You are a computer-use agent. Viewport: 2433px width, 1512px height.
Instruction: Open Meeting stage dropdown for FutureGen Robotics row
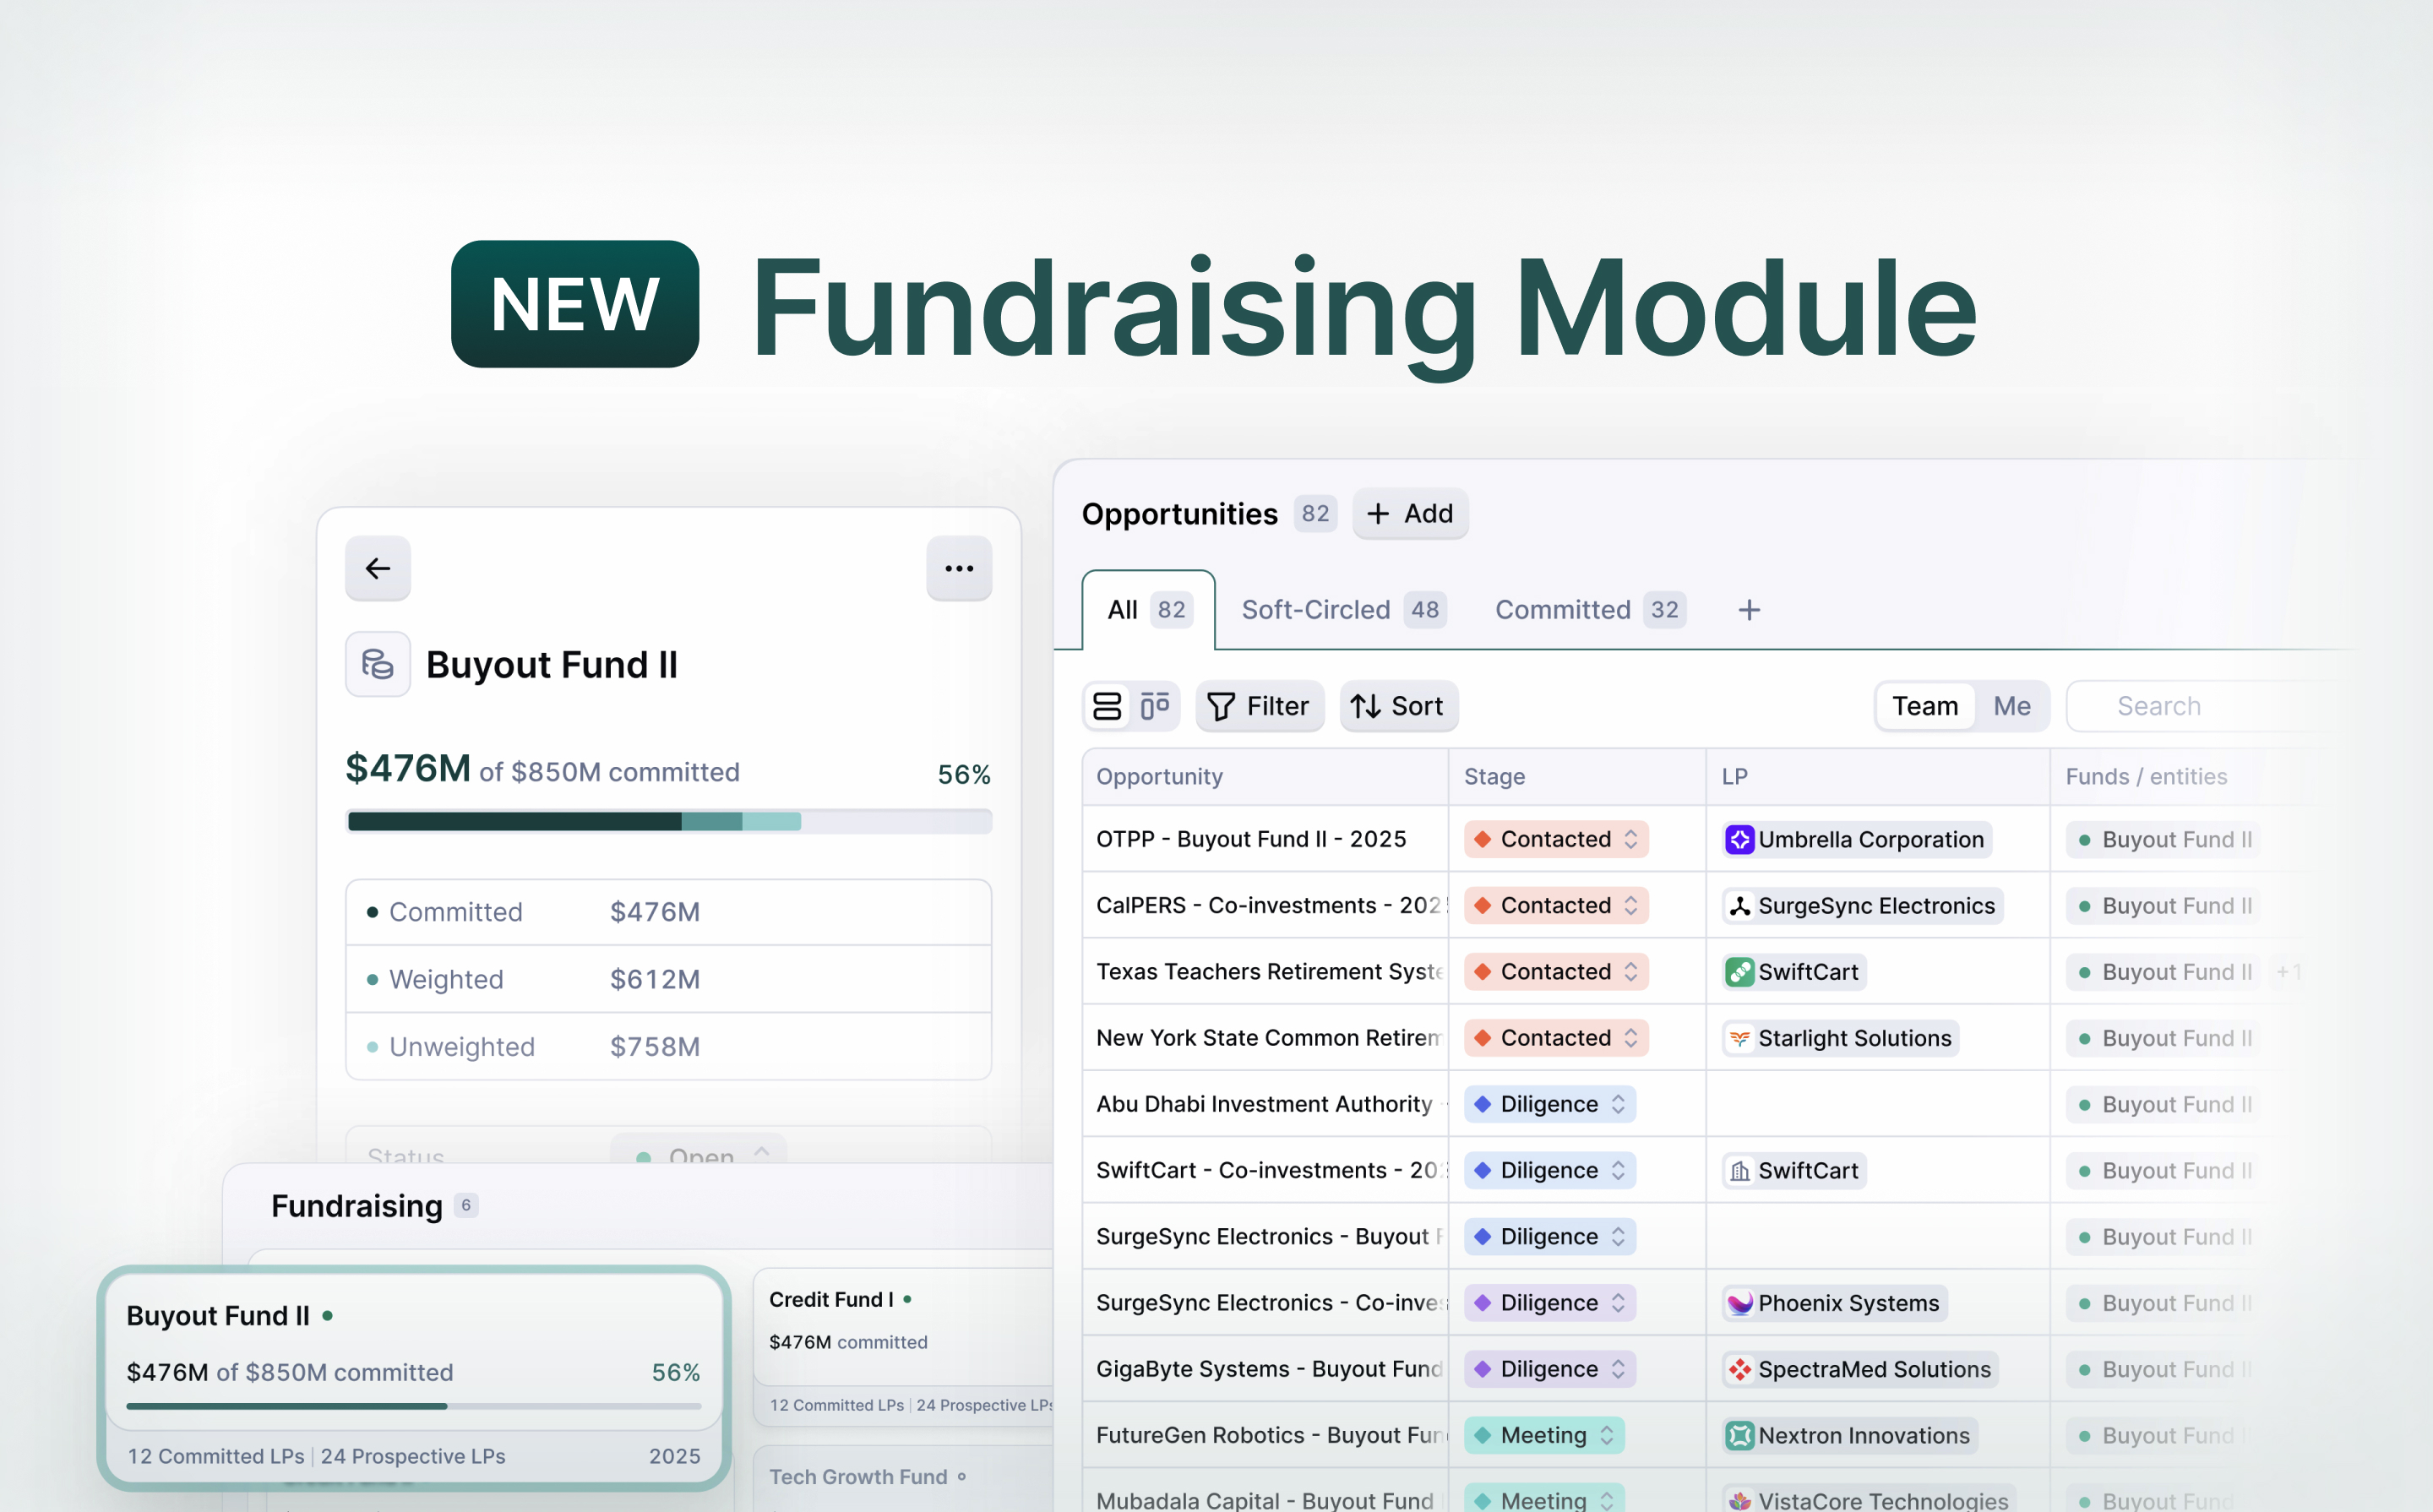point(1543,1435)
